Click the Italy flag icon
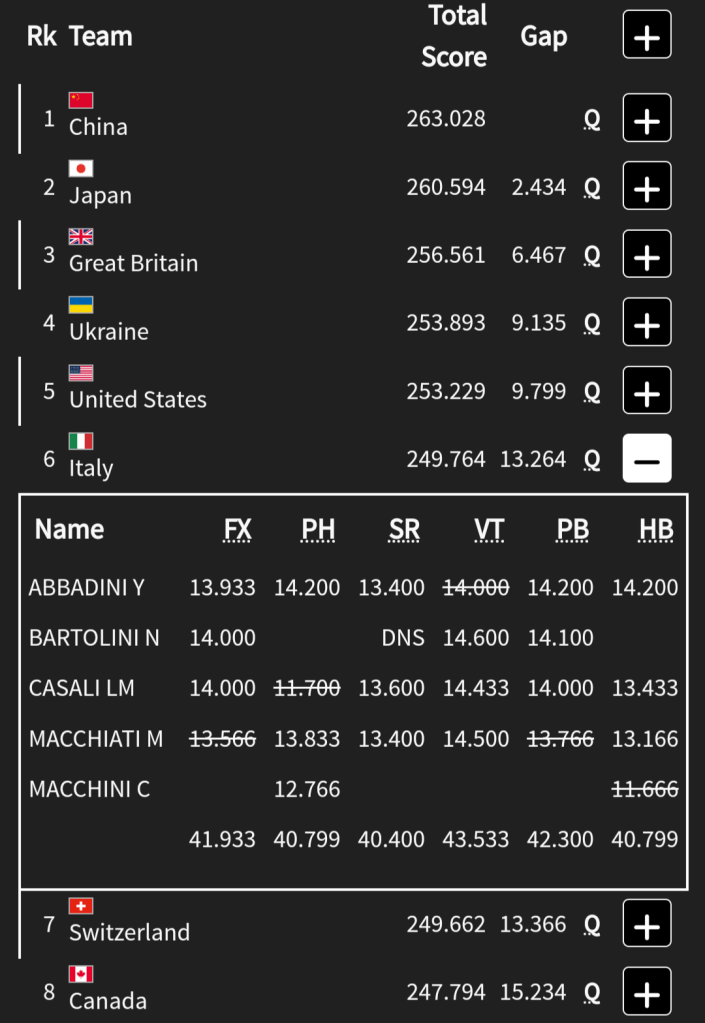Viewport: 705px width, 1023px height. 81,441
